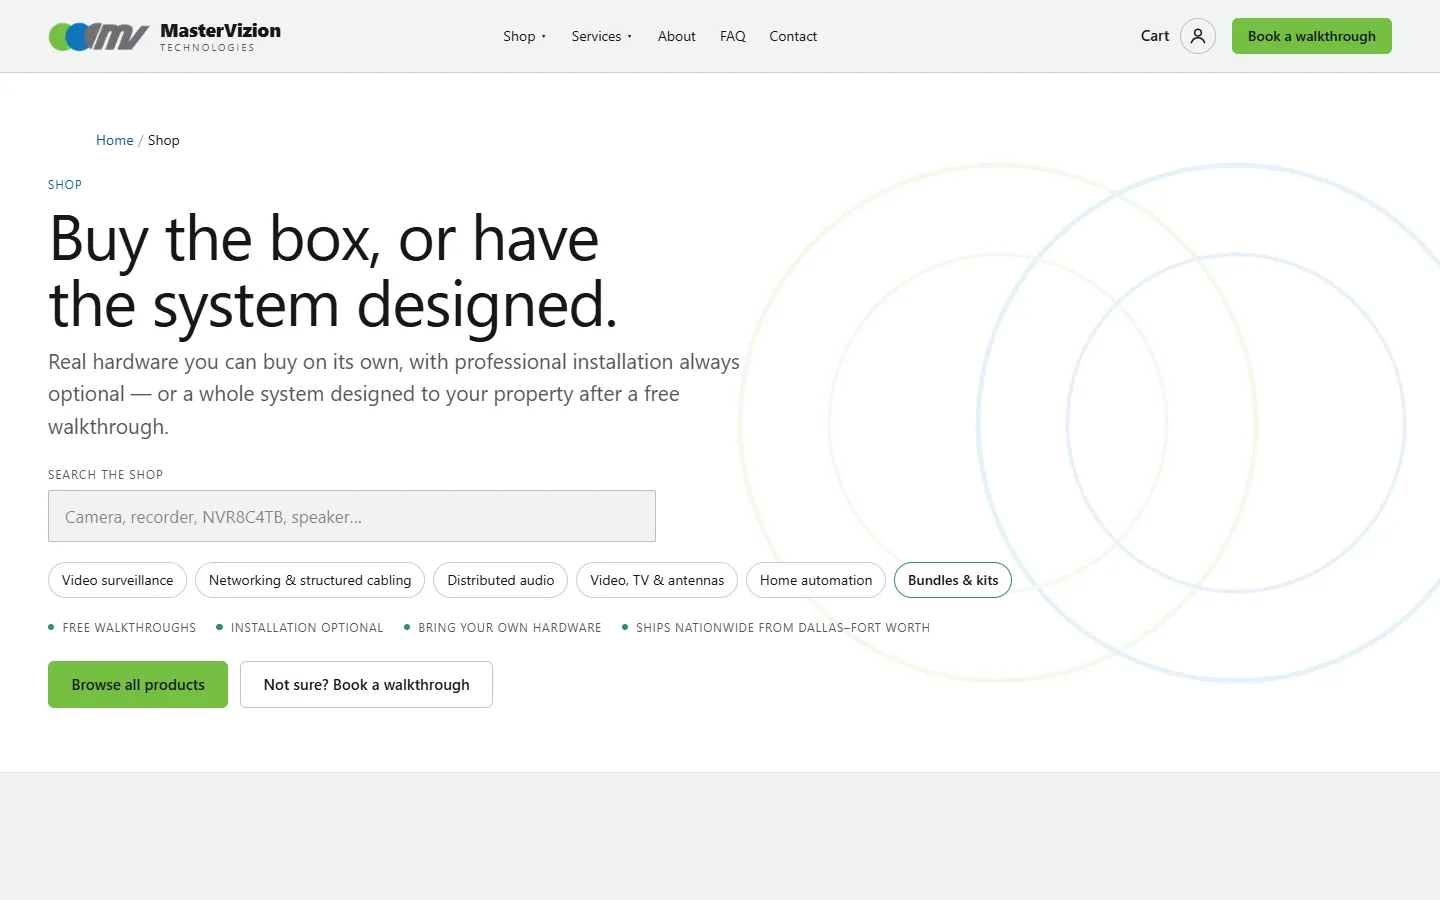Open the Bundles & kits category
Viewport: 1440px width, 900px height.
[x=953, y=580]
